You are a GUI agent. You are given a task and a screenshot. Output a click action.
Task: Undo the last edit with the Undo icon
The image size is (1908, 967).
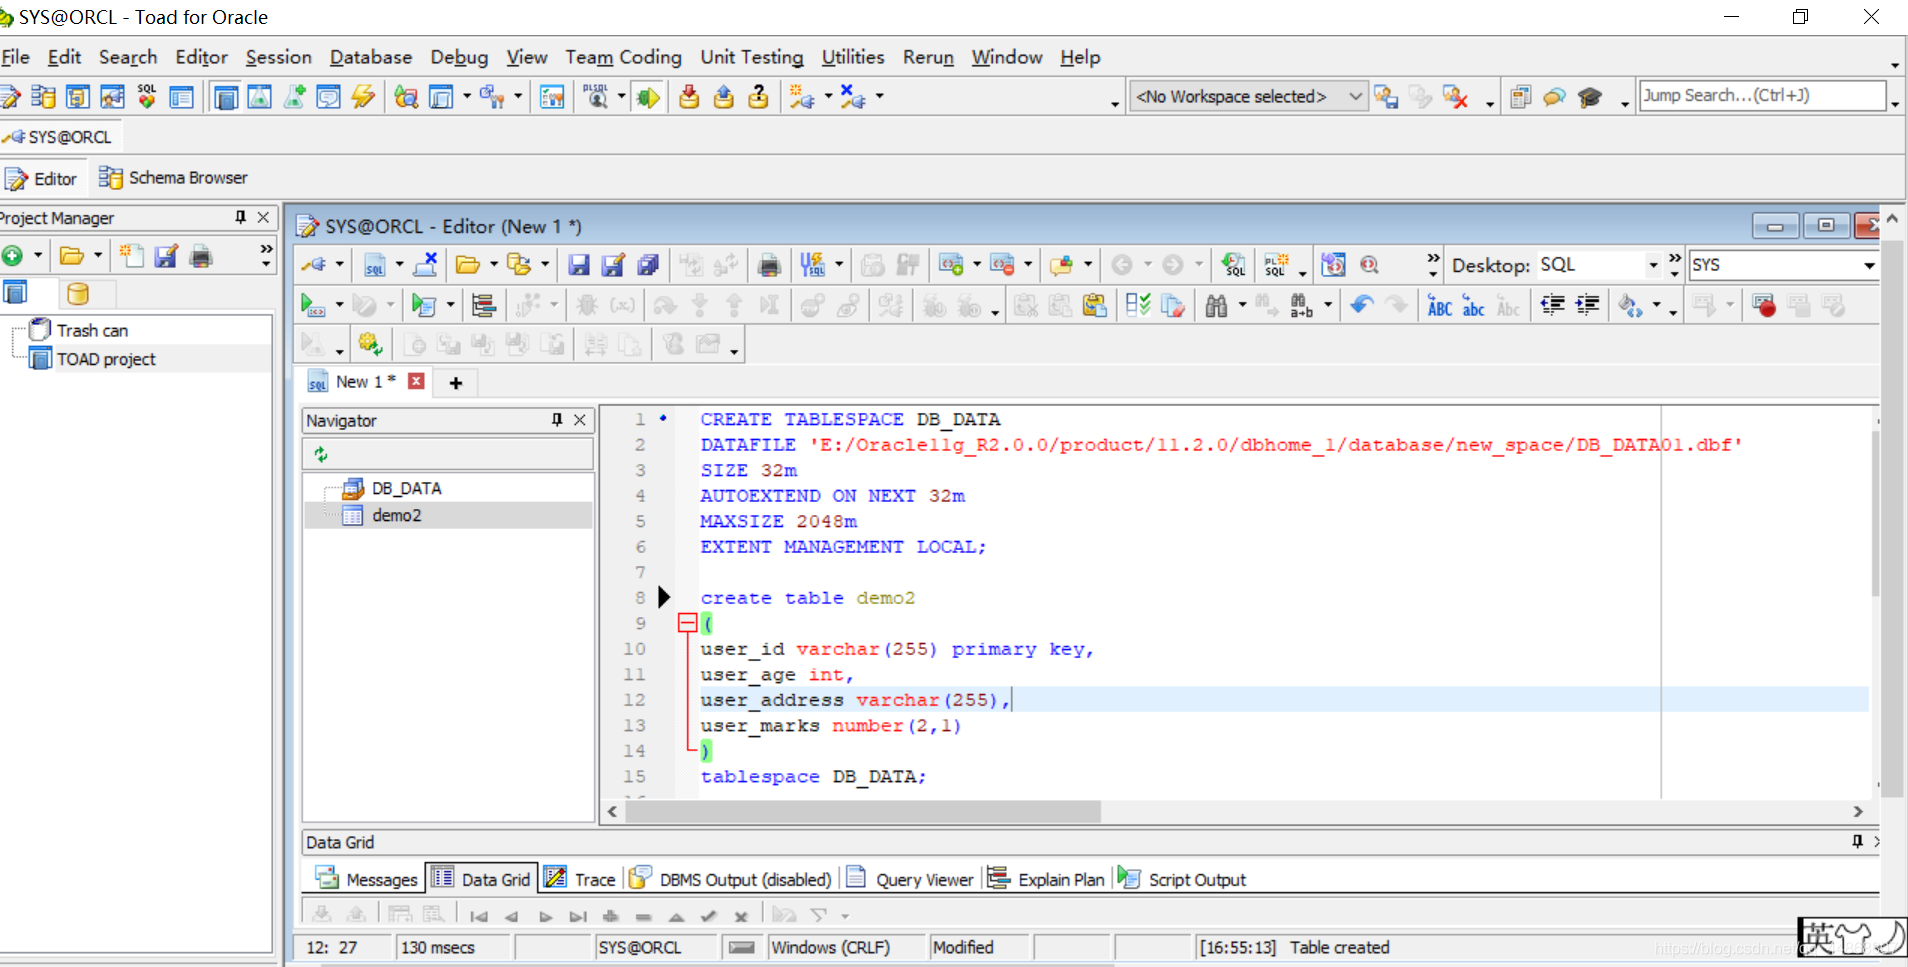[1363, 305]
